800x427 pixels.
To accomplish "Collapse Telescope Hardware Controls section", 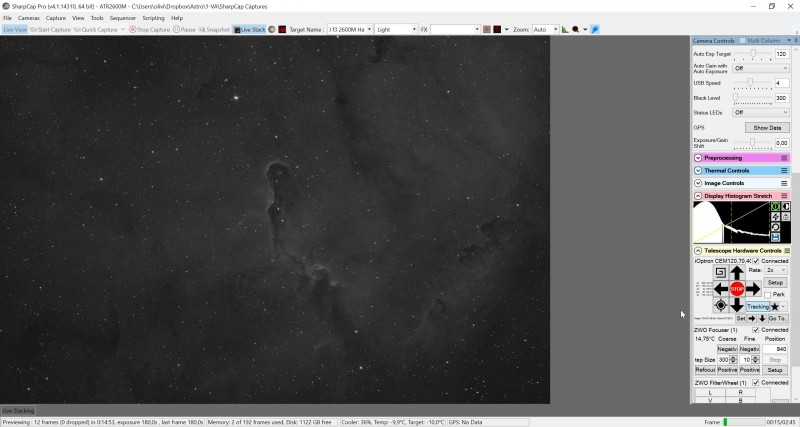I will 698,250.
